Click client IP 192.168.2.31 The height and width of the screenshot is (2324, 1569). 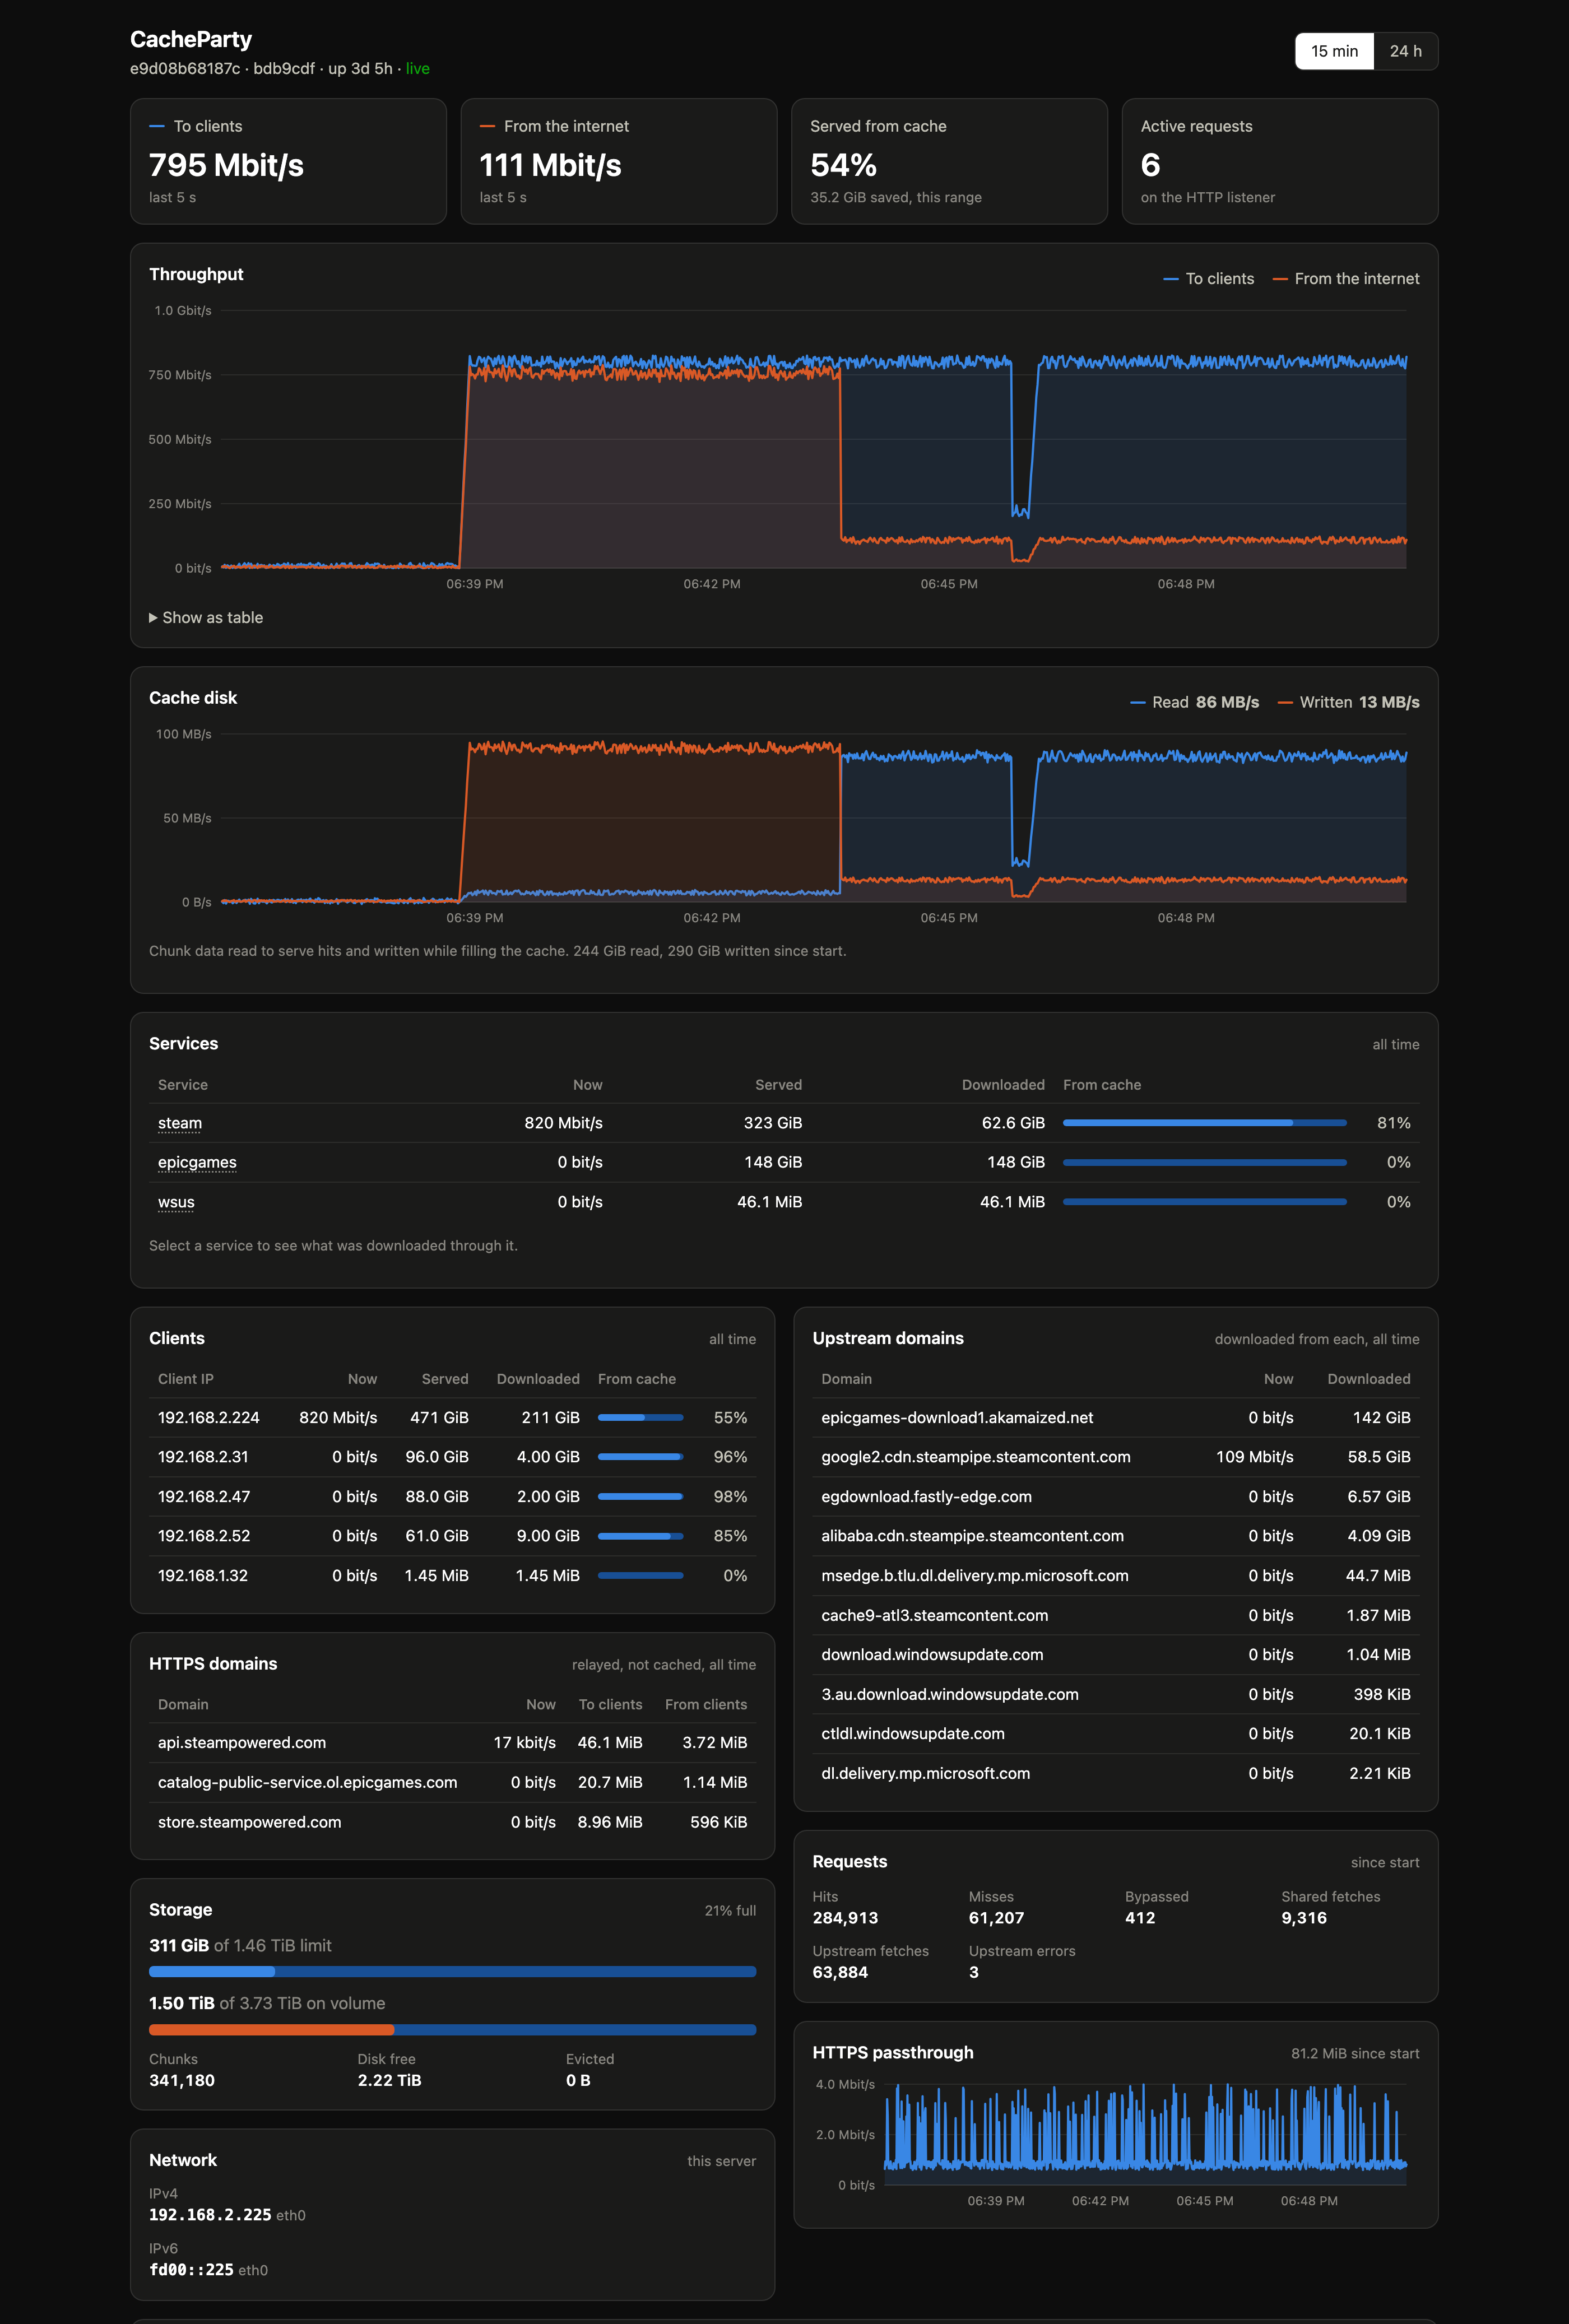[x=203, y=1457]
